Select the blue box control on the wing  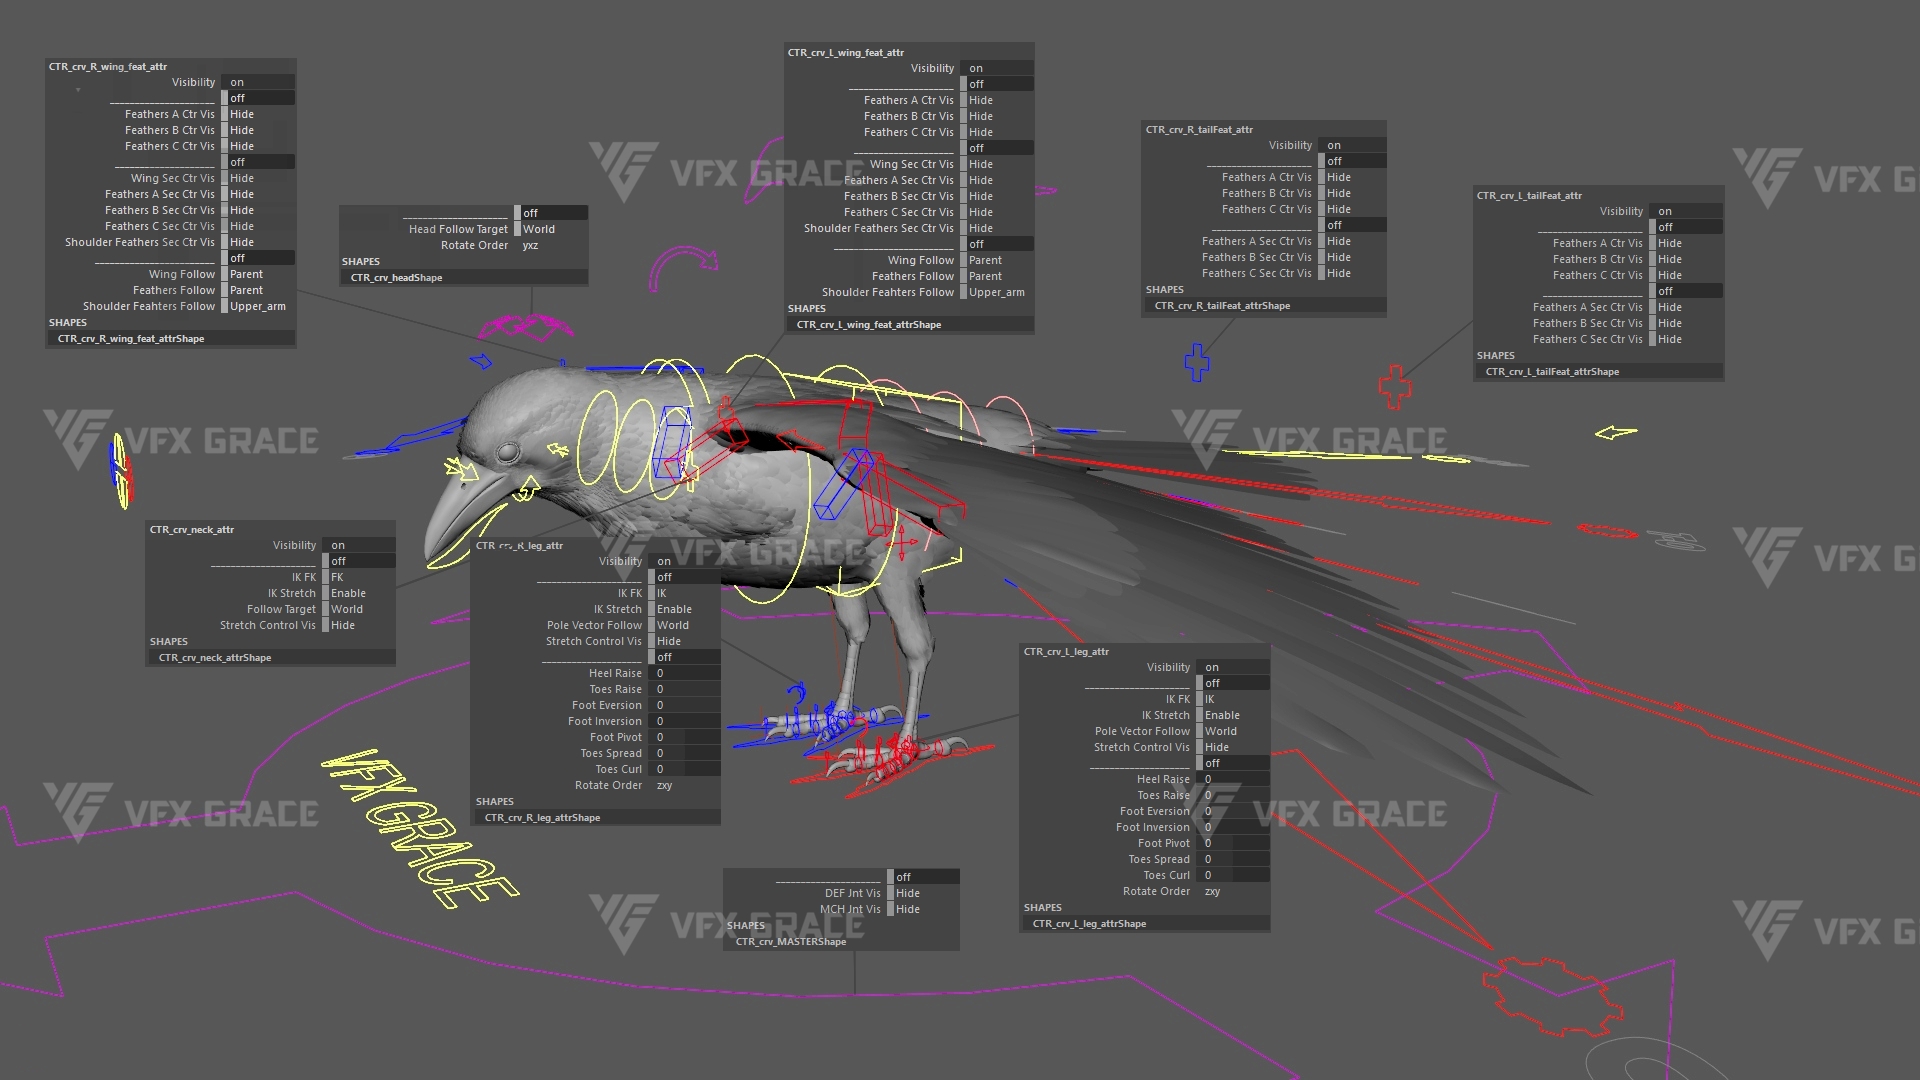pos(844,484)
